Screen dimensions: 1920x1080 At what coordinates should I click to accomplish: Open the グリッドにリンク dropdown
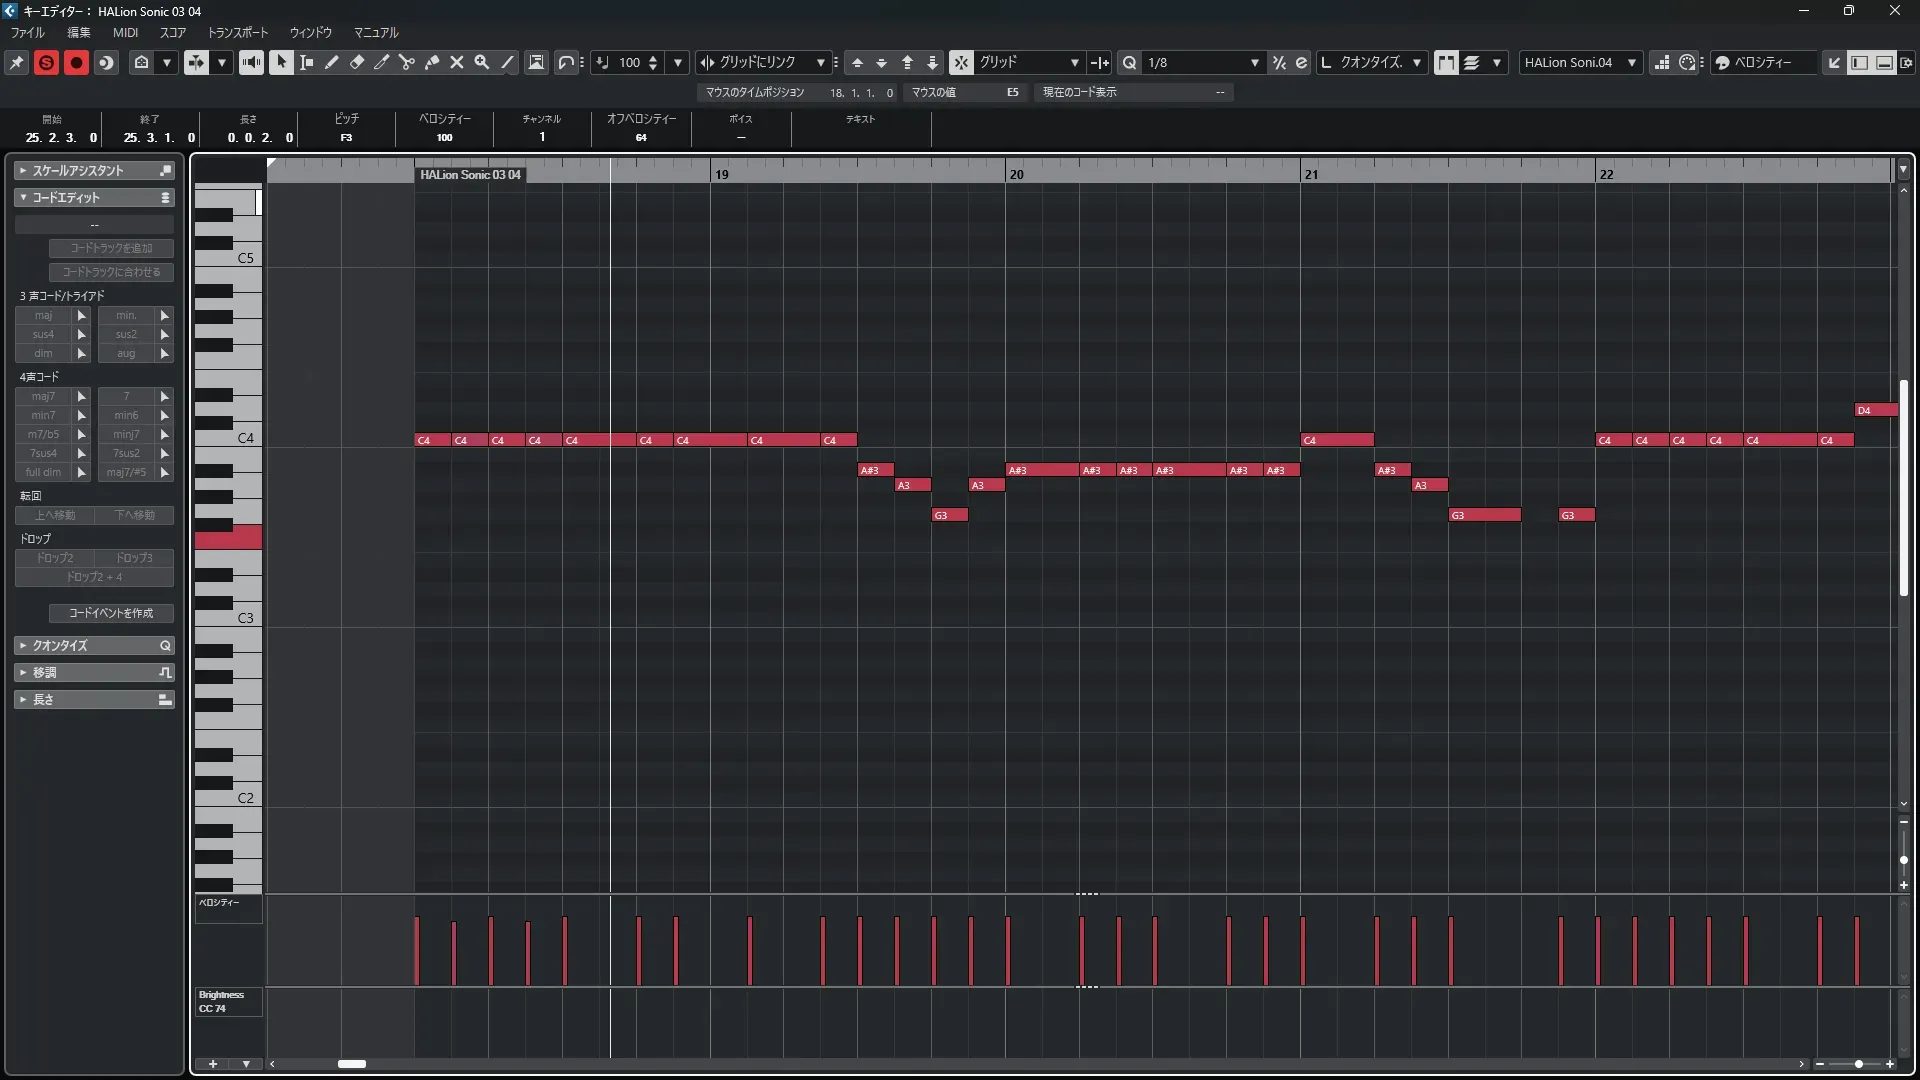(x=764, y=62)
